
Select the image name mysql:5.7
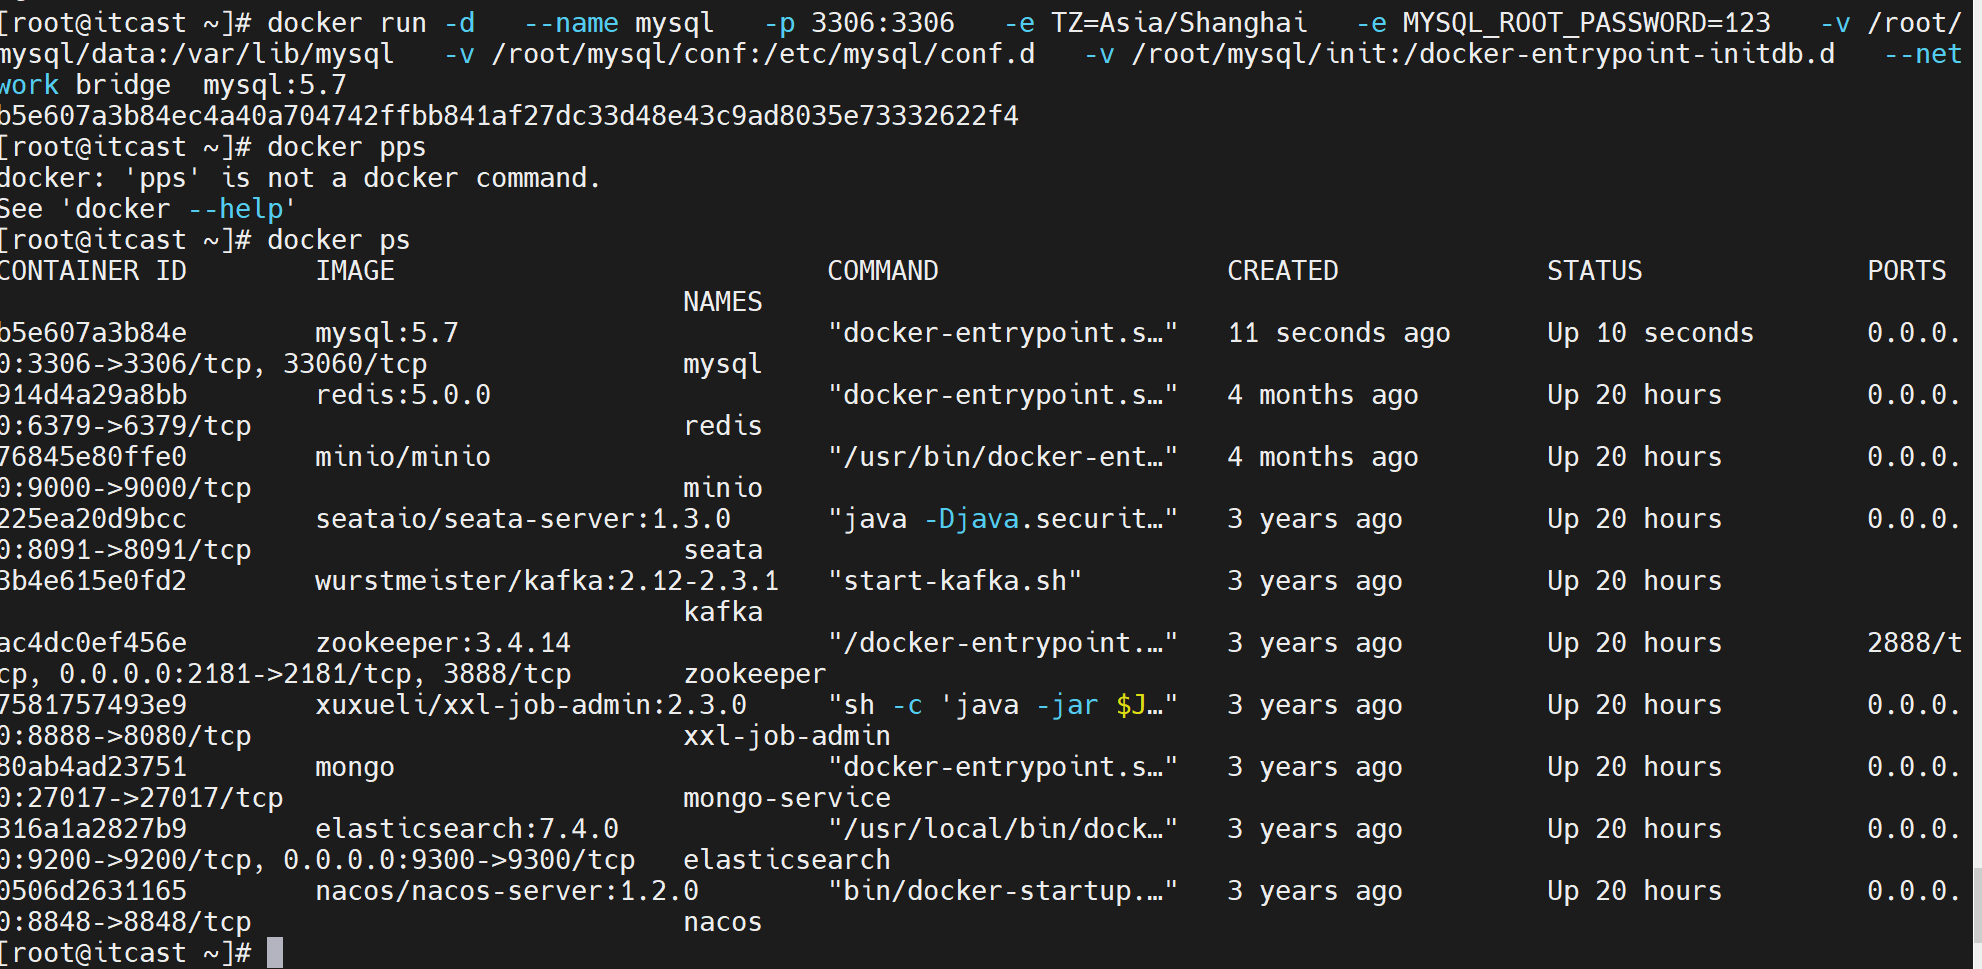tap(387, 332)
